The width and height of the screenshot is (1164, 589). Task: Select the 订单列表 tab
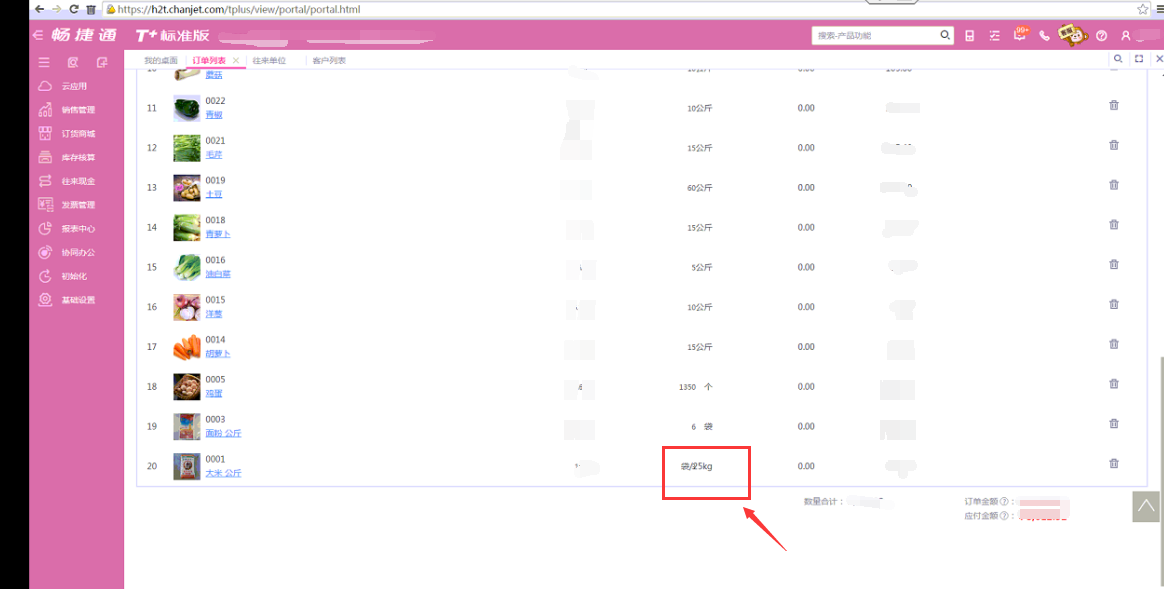209,60
